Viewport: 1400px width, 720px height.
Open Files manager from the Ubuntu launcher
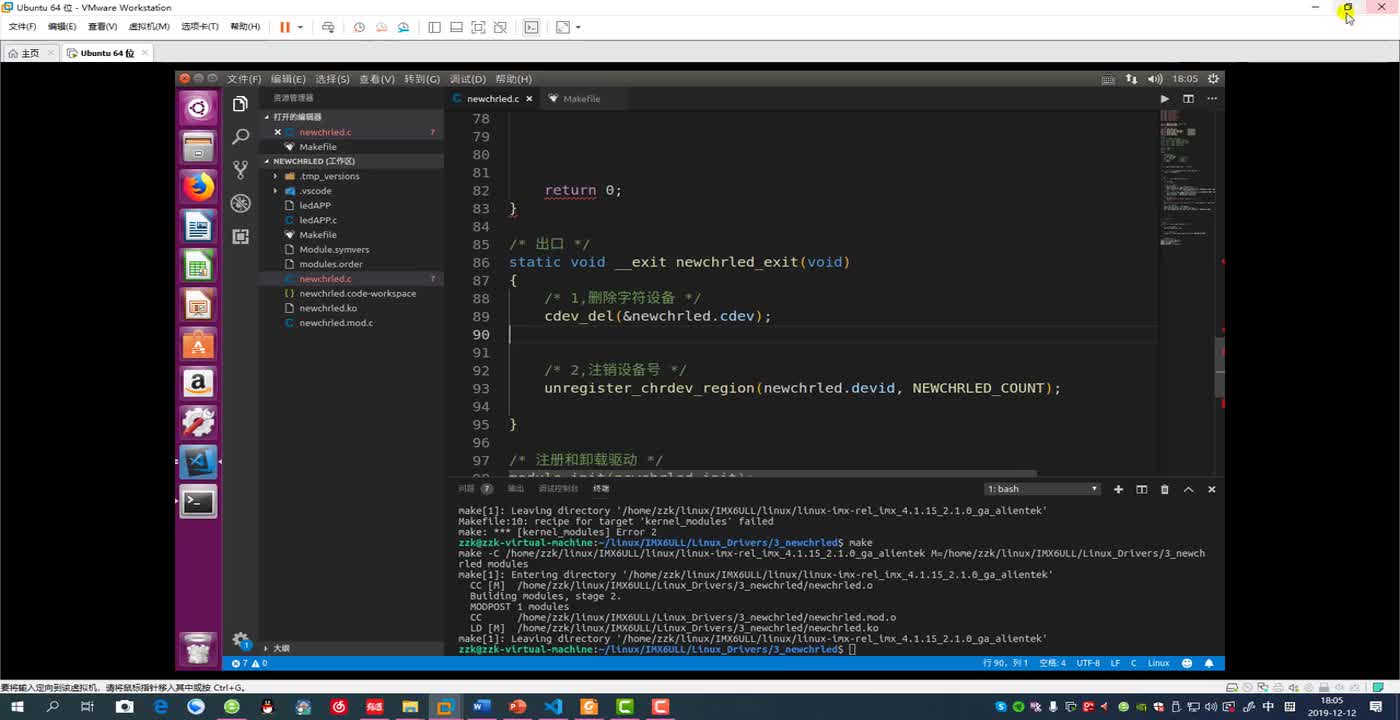(x=198, y=147)
